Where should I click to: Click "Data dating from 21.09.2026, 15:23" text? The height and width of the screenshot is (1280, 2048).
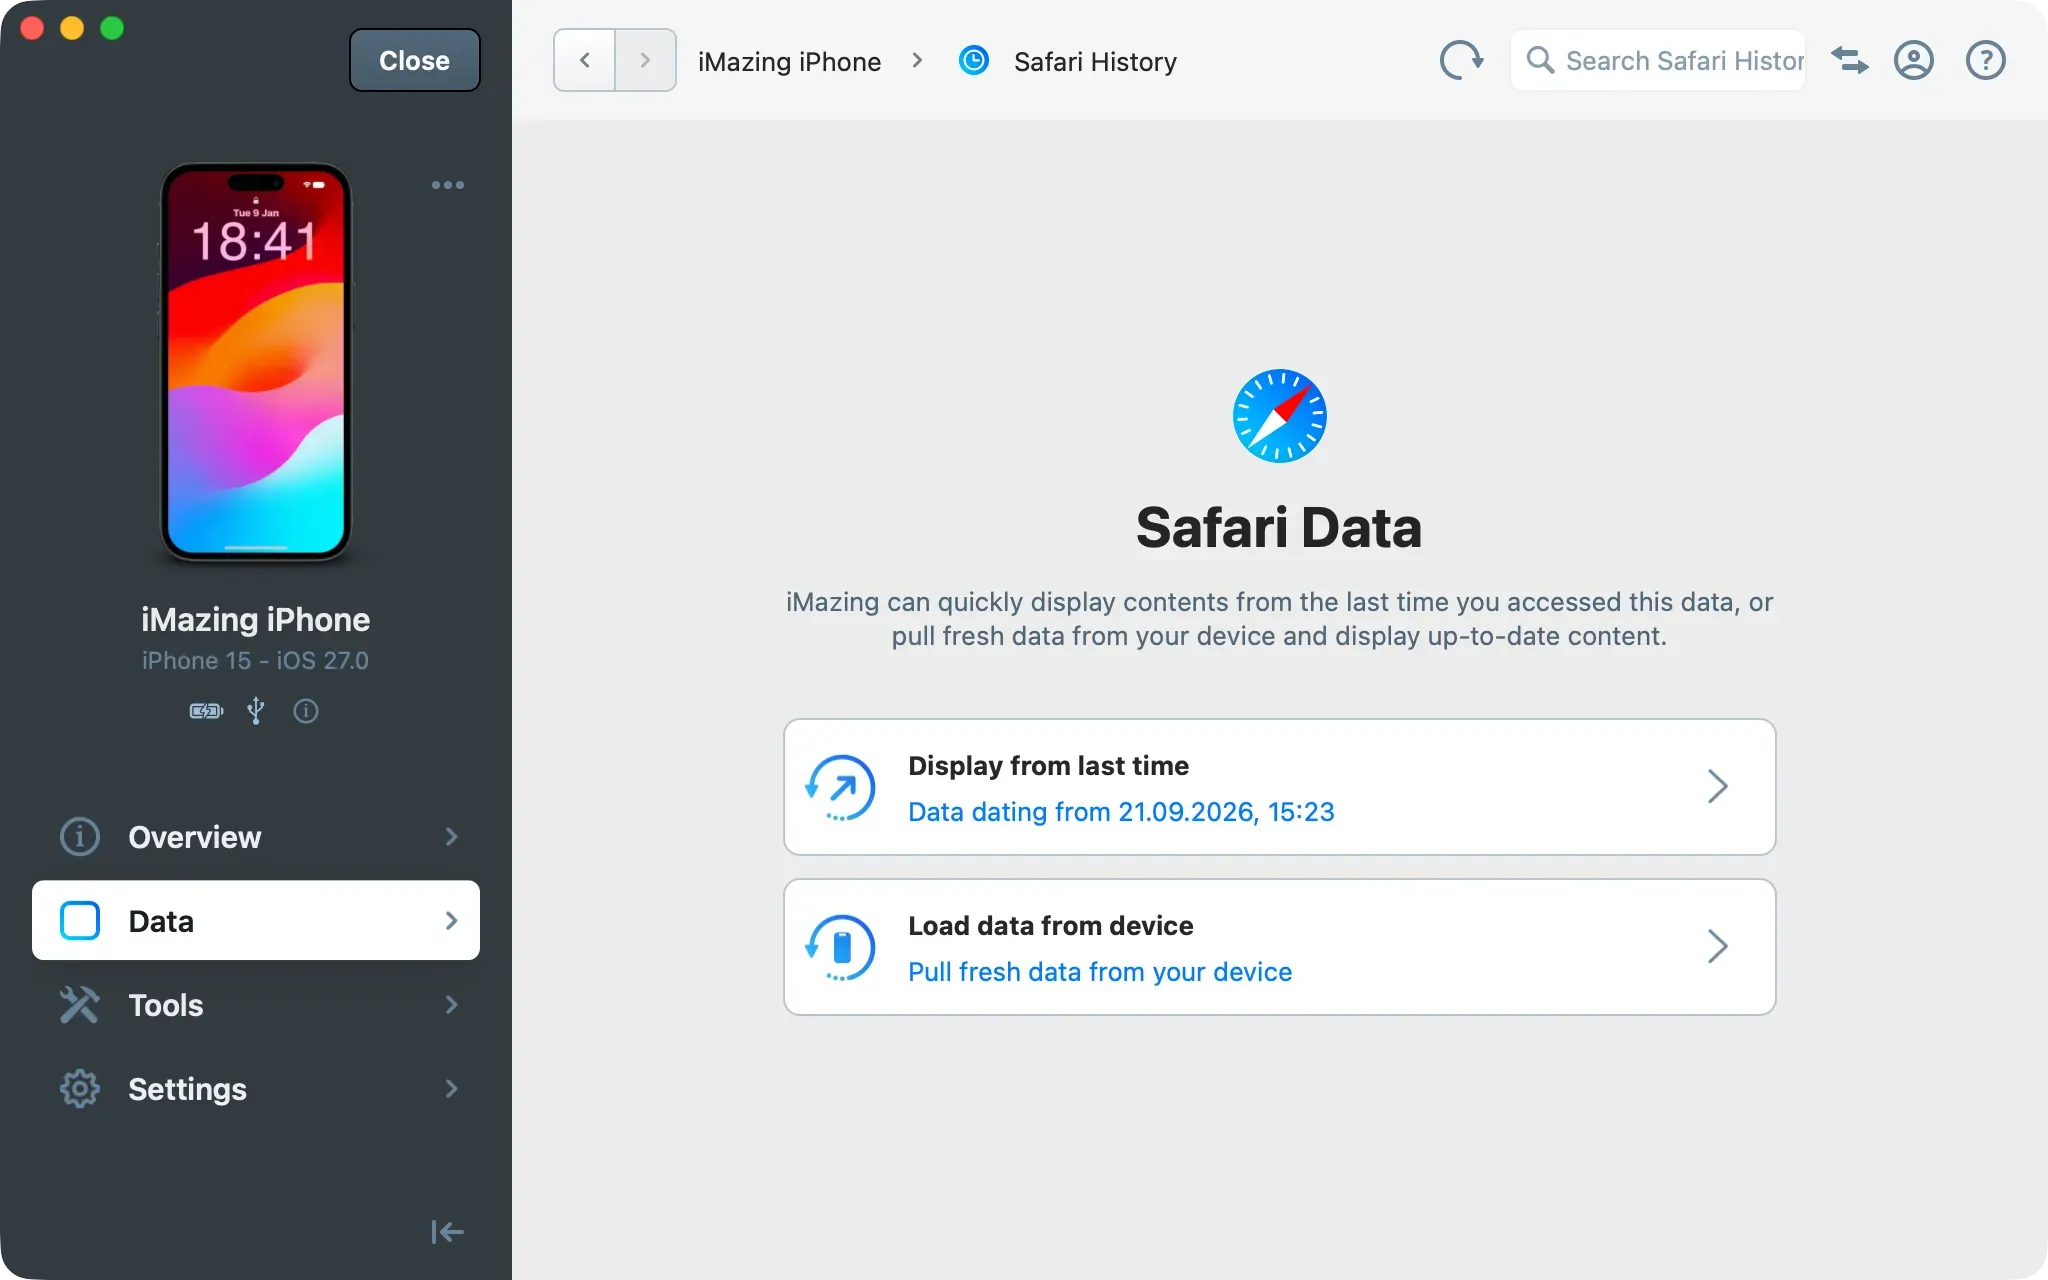click(x=1121, y=812)
